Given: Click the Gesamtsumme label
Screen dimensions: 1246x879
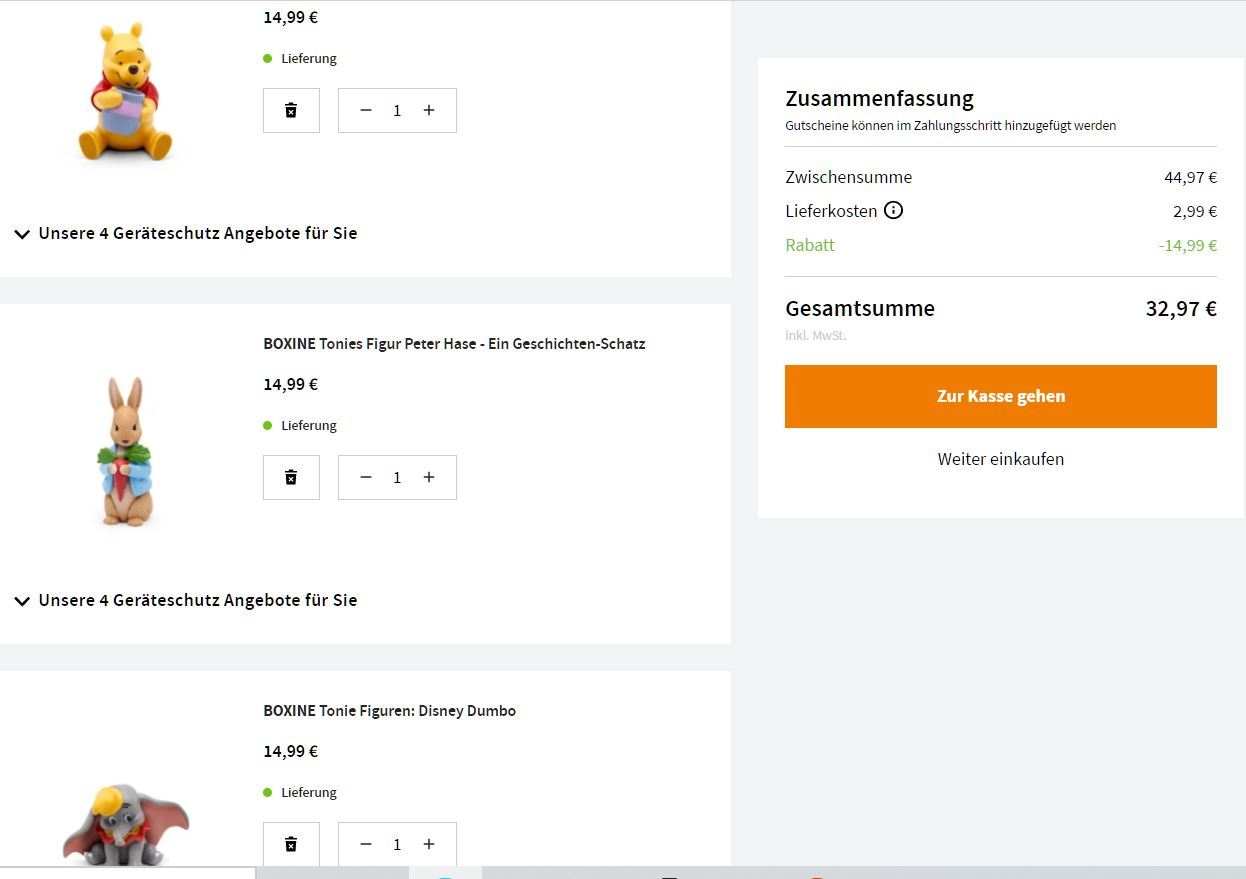Looking at the screenshot, I should click(x=860, y=308).
